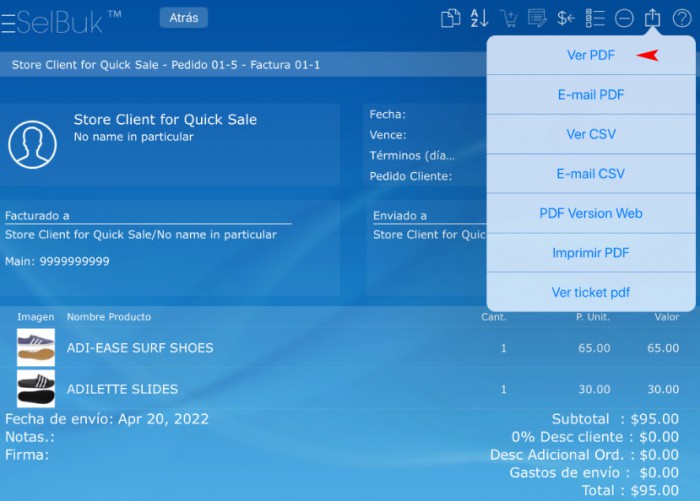Click the ADILETTE SLIDES product image
700x501 pixels.
click(x=36, y=389)
